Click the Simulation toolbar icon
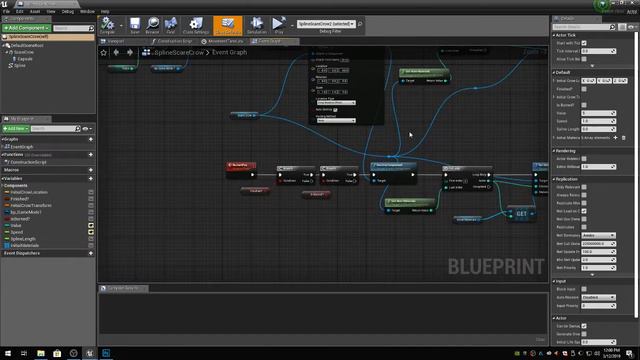640x360 pixels. click(x=257, y=25)
